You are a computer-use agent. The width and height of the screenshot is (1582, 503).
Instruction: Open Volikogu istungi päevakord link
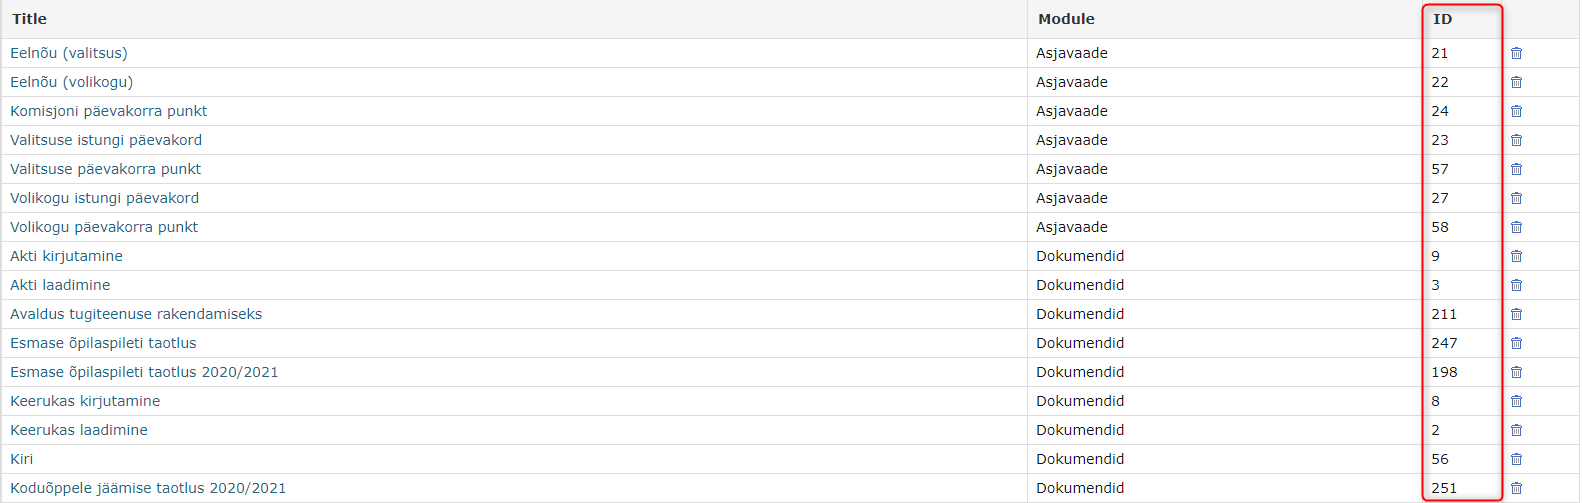click(104, 198)
